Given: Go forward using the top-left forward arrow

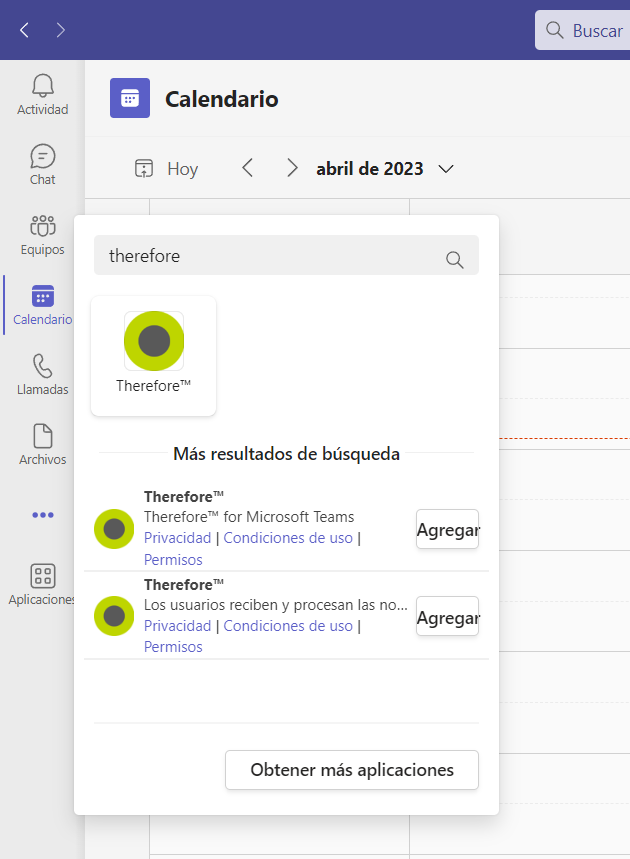Looking at the screenshot, I should pos(61,30).
